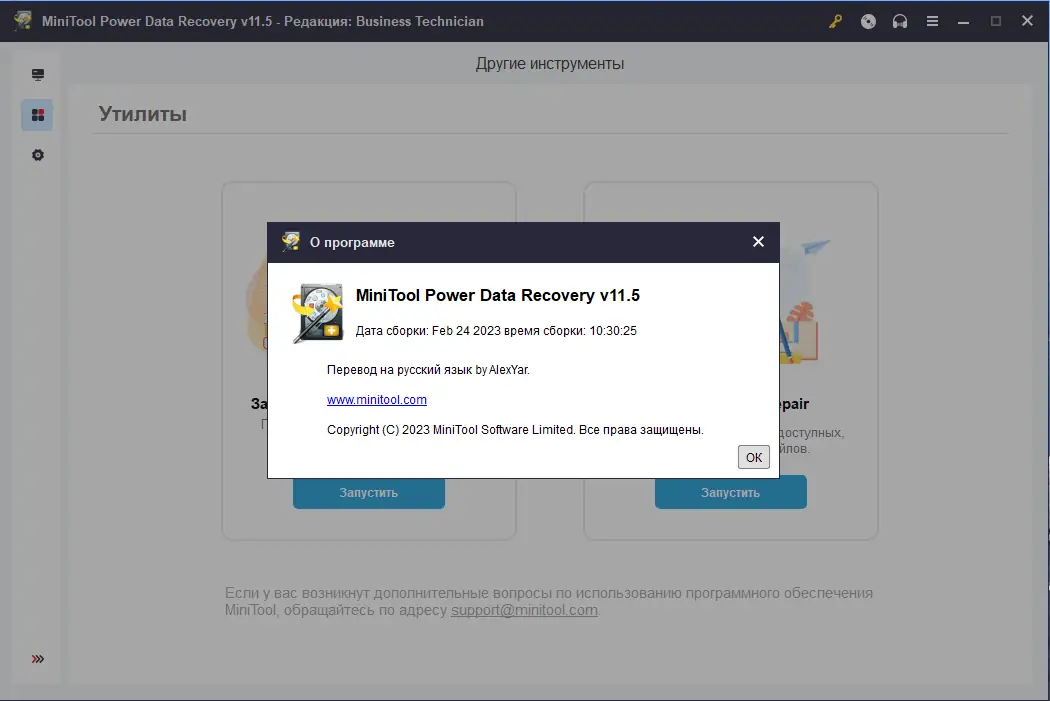1050x701 pixels.
Task: Click the MiniTool logo in the title bar
Action: tap(21, 20)
